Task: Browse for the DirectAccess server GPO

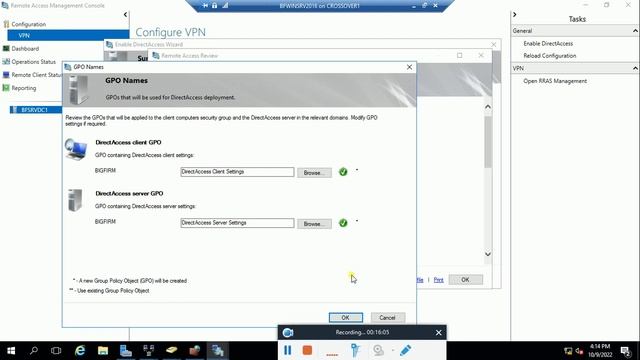Action: tap(314, 224)
